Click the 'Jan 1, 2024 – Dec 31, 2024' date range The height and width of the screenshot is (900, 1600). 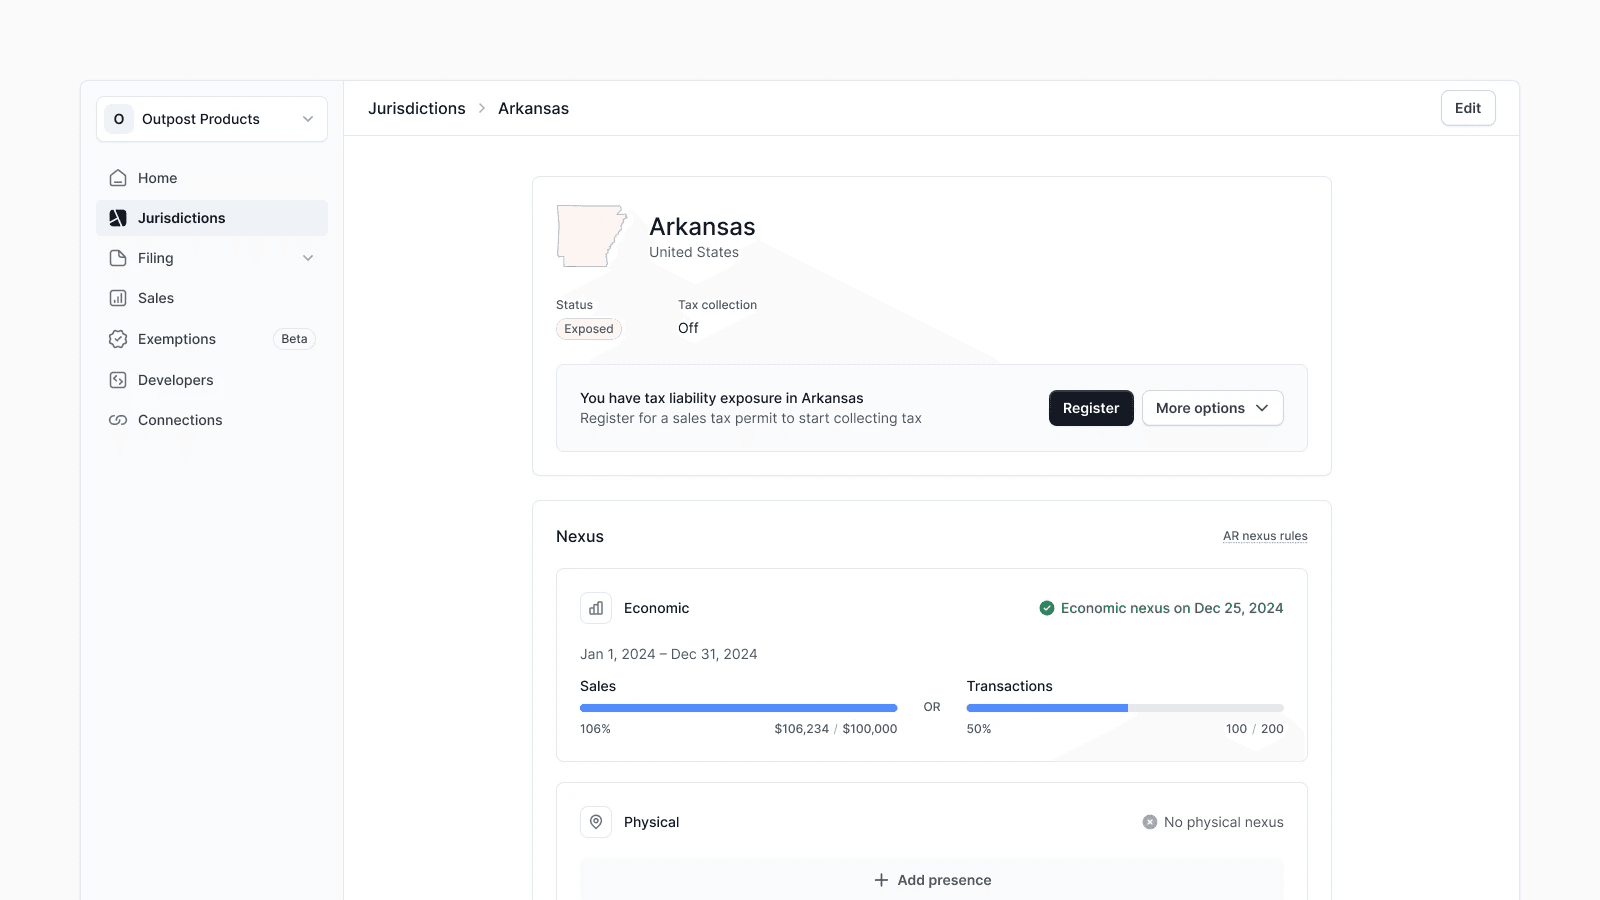click(669, 654)
